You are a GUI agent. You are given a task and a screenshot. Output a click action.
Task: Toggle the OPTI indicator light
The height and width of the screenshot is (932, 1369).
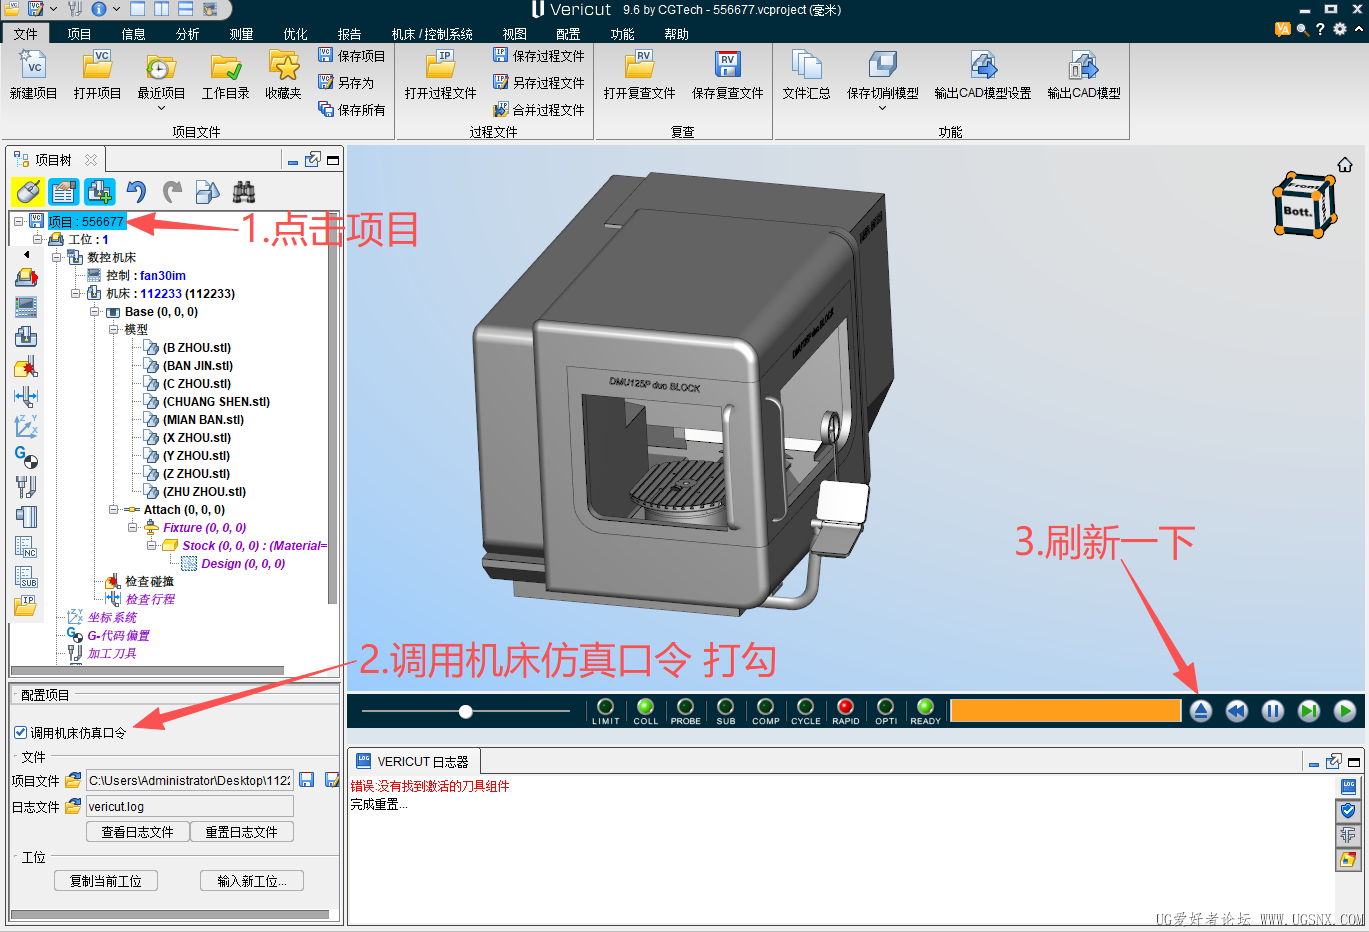[x=885, y=707]
